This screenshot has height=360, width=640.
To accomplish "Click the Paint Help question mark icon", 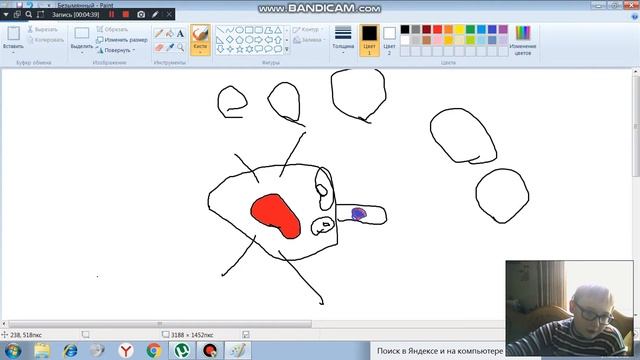I will point(635,16).
